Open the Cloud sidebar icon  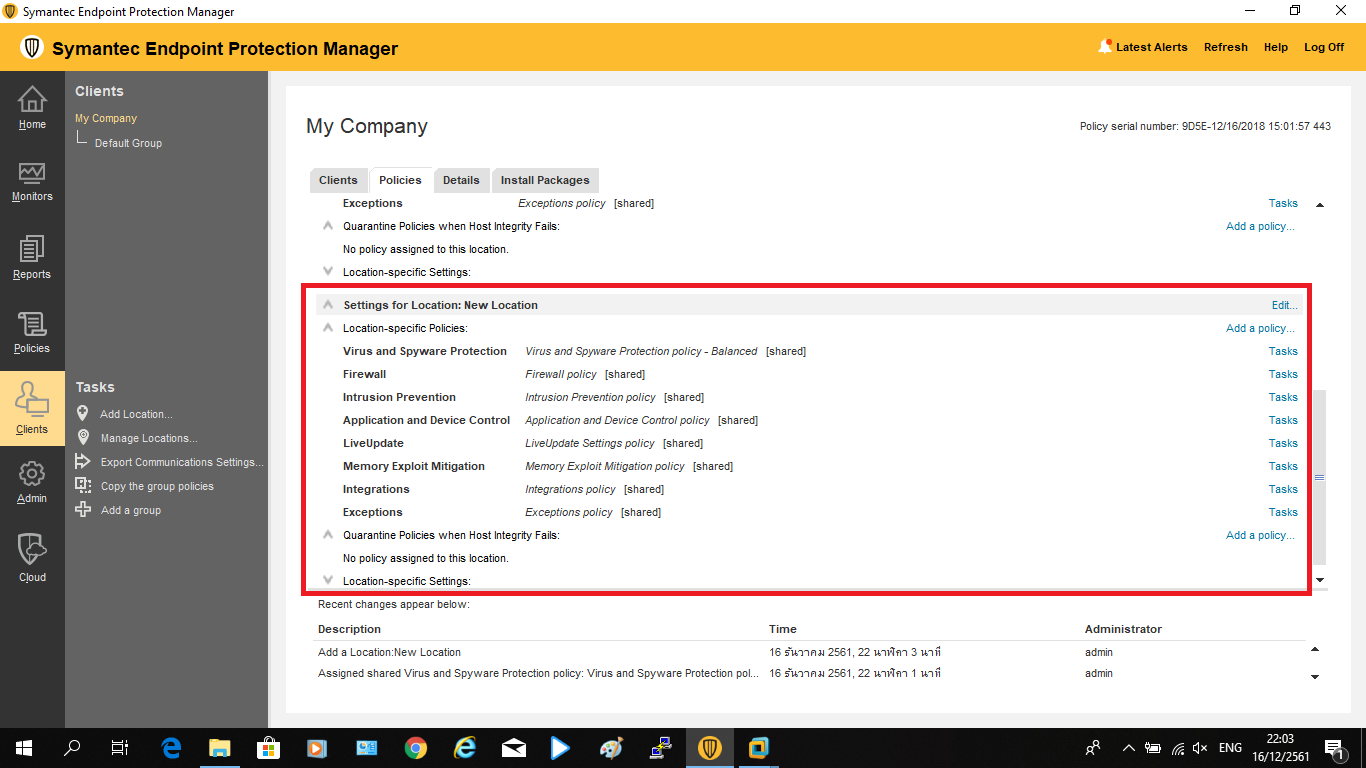pos(32,556)
